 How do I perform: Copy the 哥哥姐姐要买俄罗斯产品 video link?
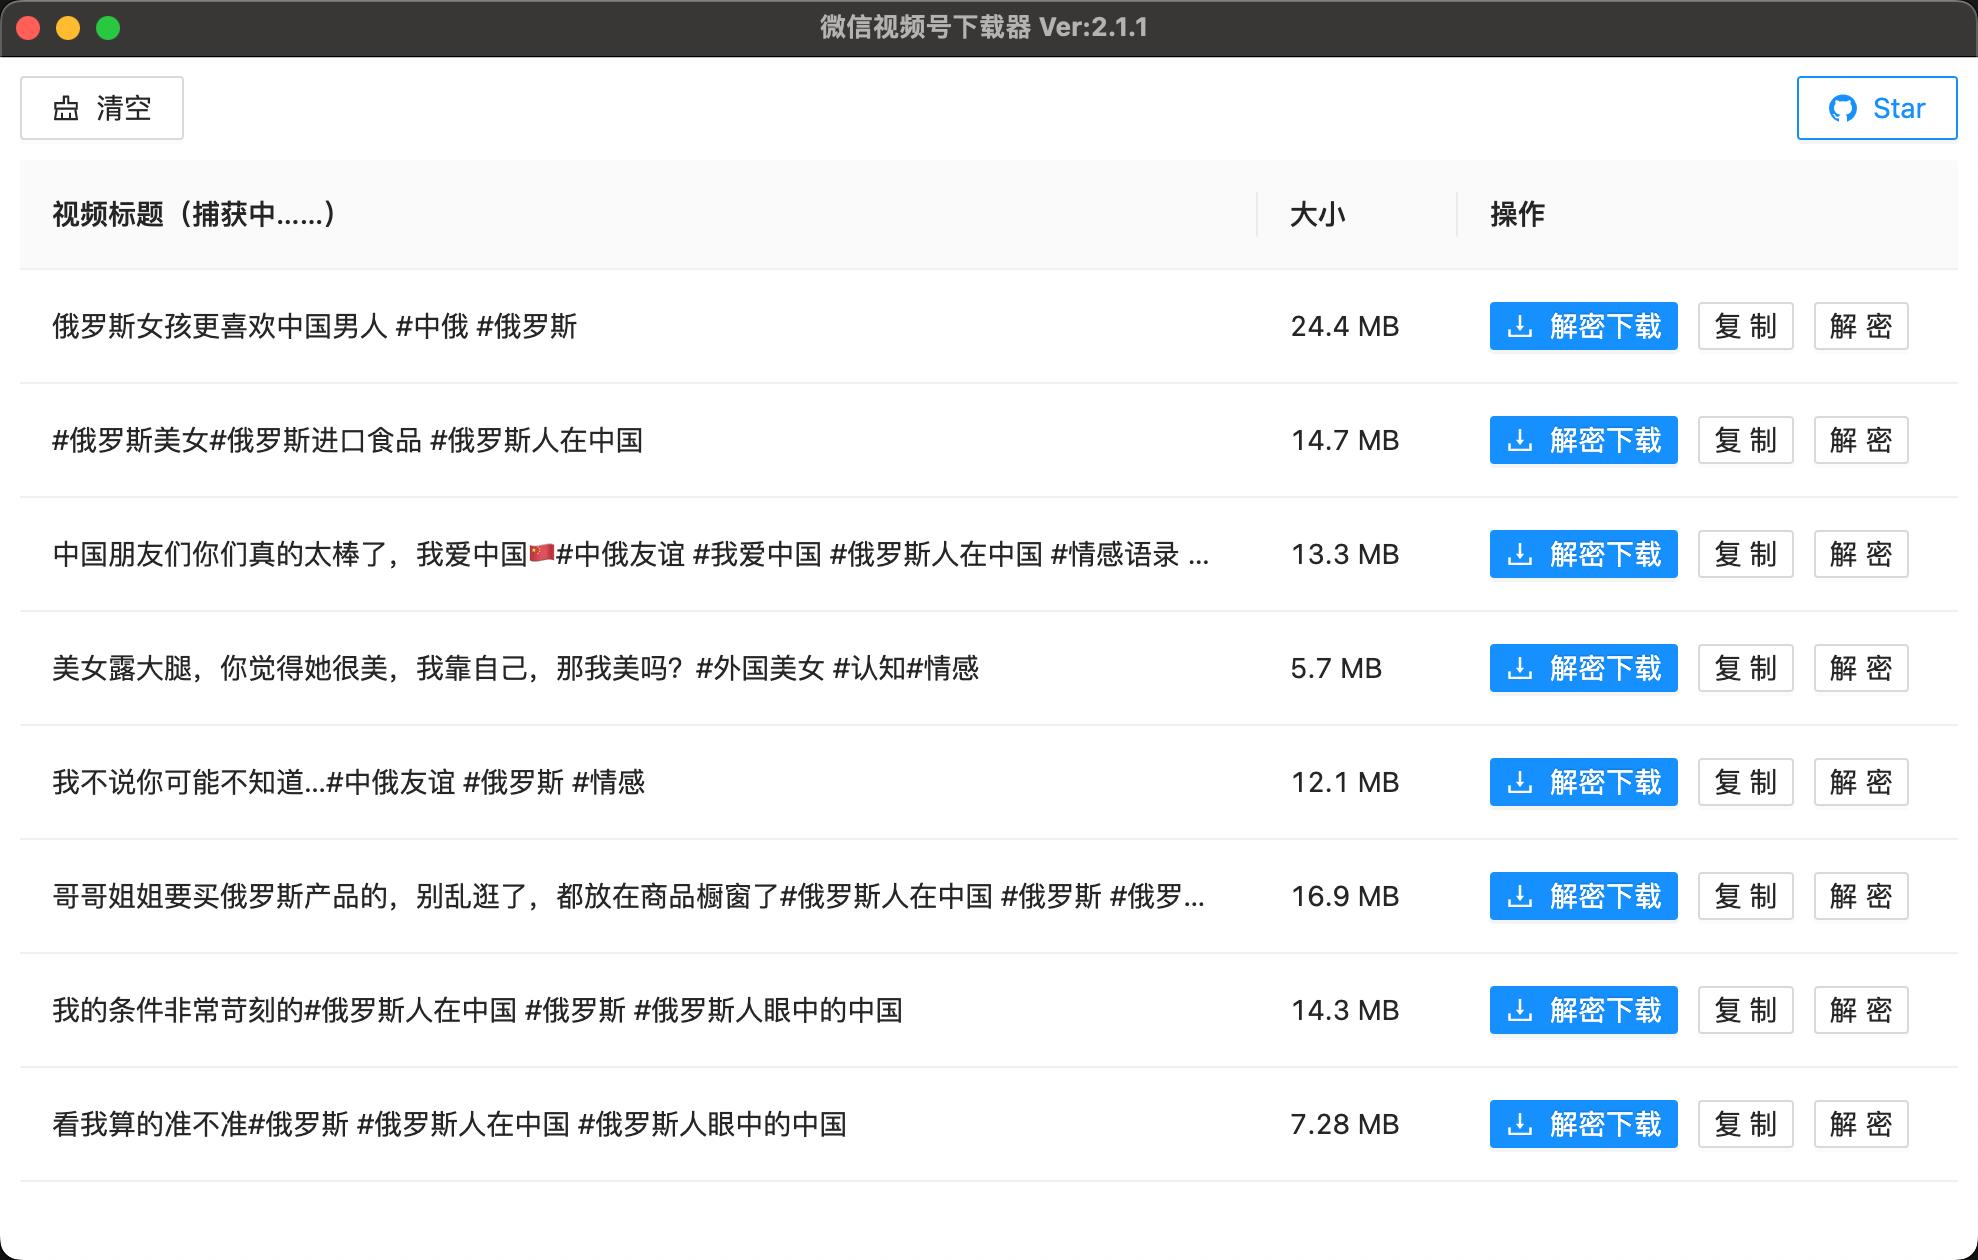[x=1744, y=896]
